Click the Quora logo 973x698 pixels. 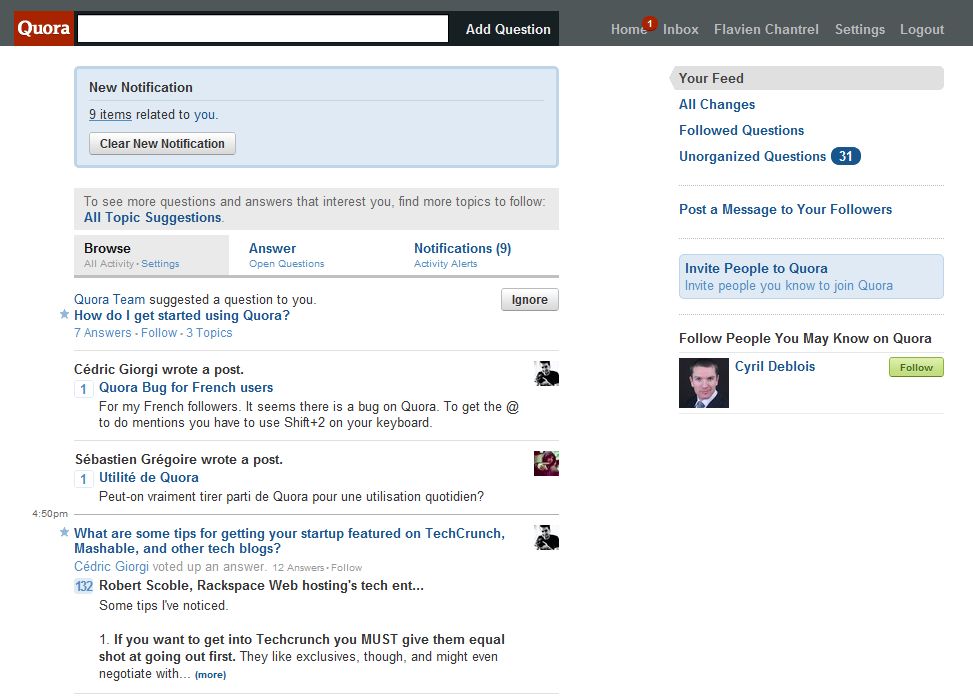tap(43, 28)
